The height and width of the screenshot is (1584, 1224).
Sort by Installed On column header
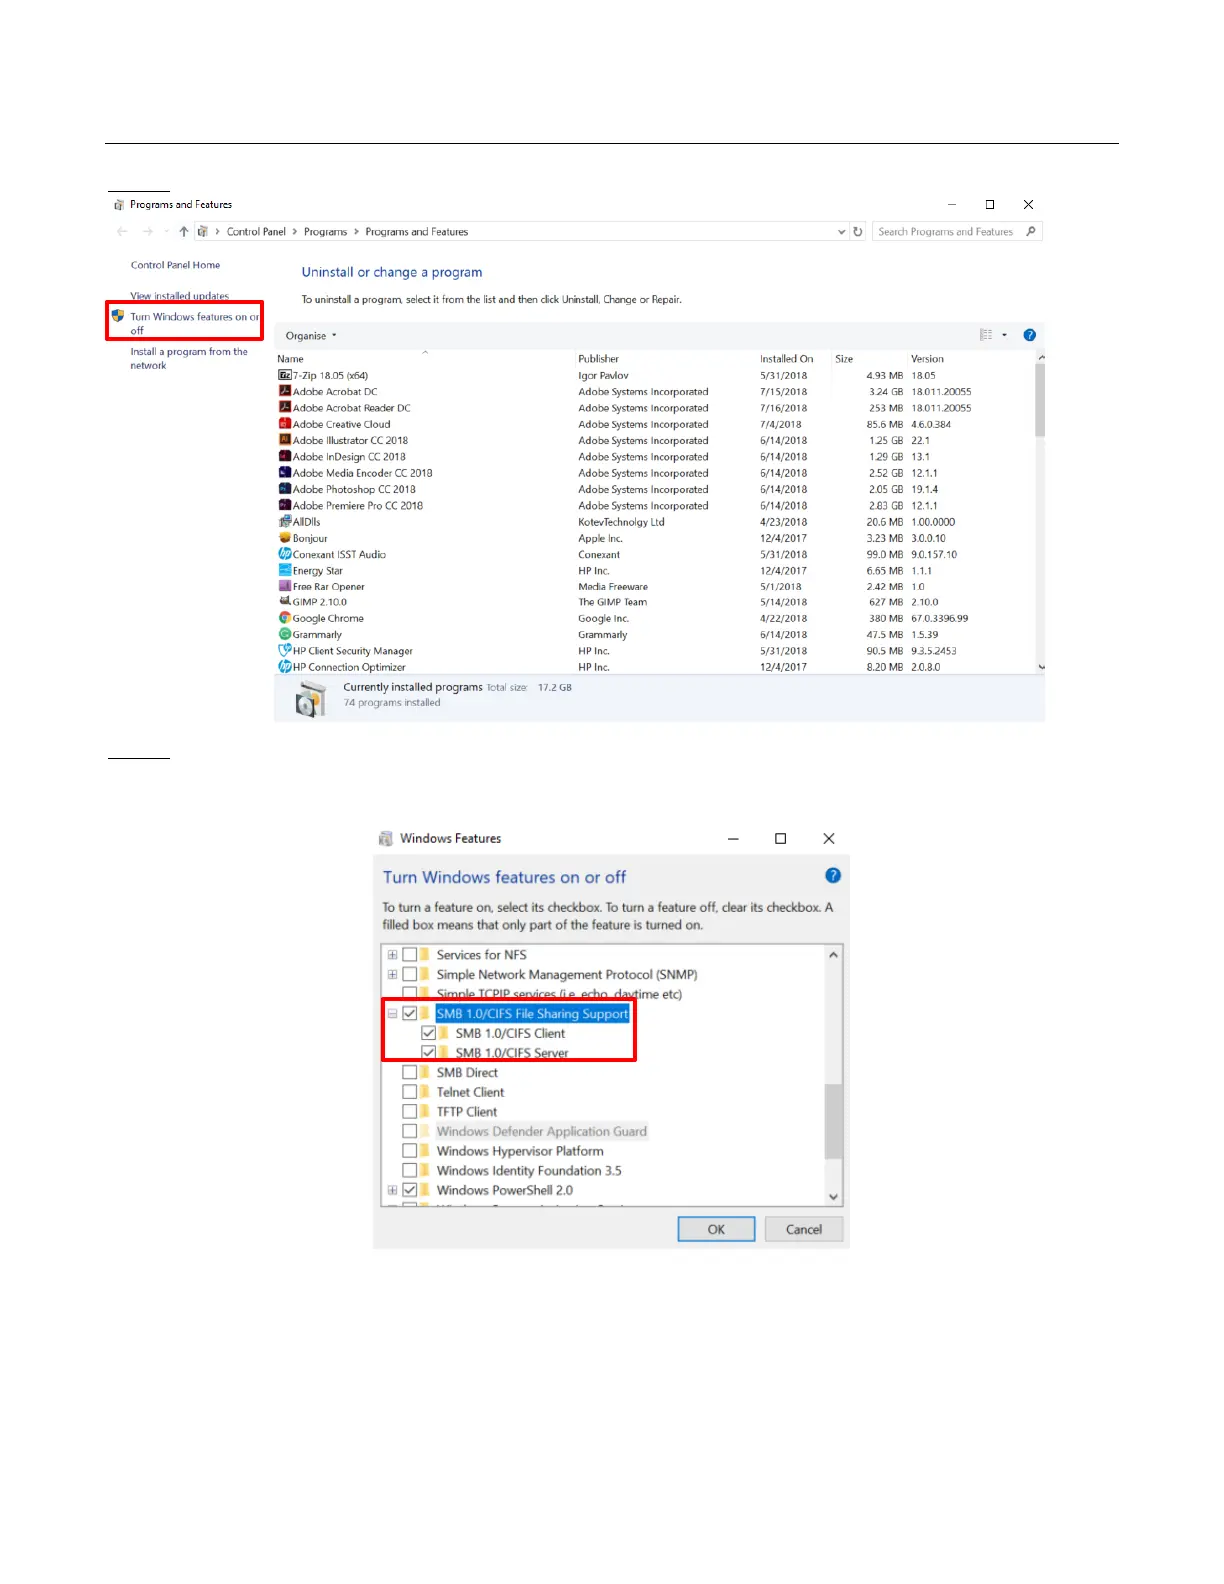coord(786,359)
